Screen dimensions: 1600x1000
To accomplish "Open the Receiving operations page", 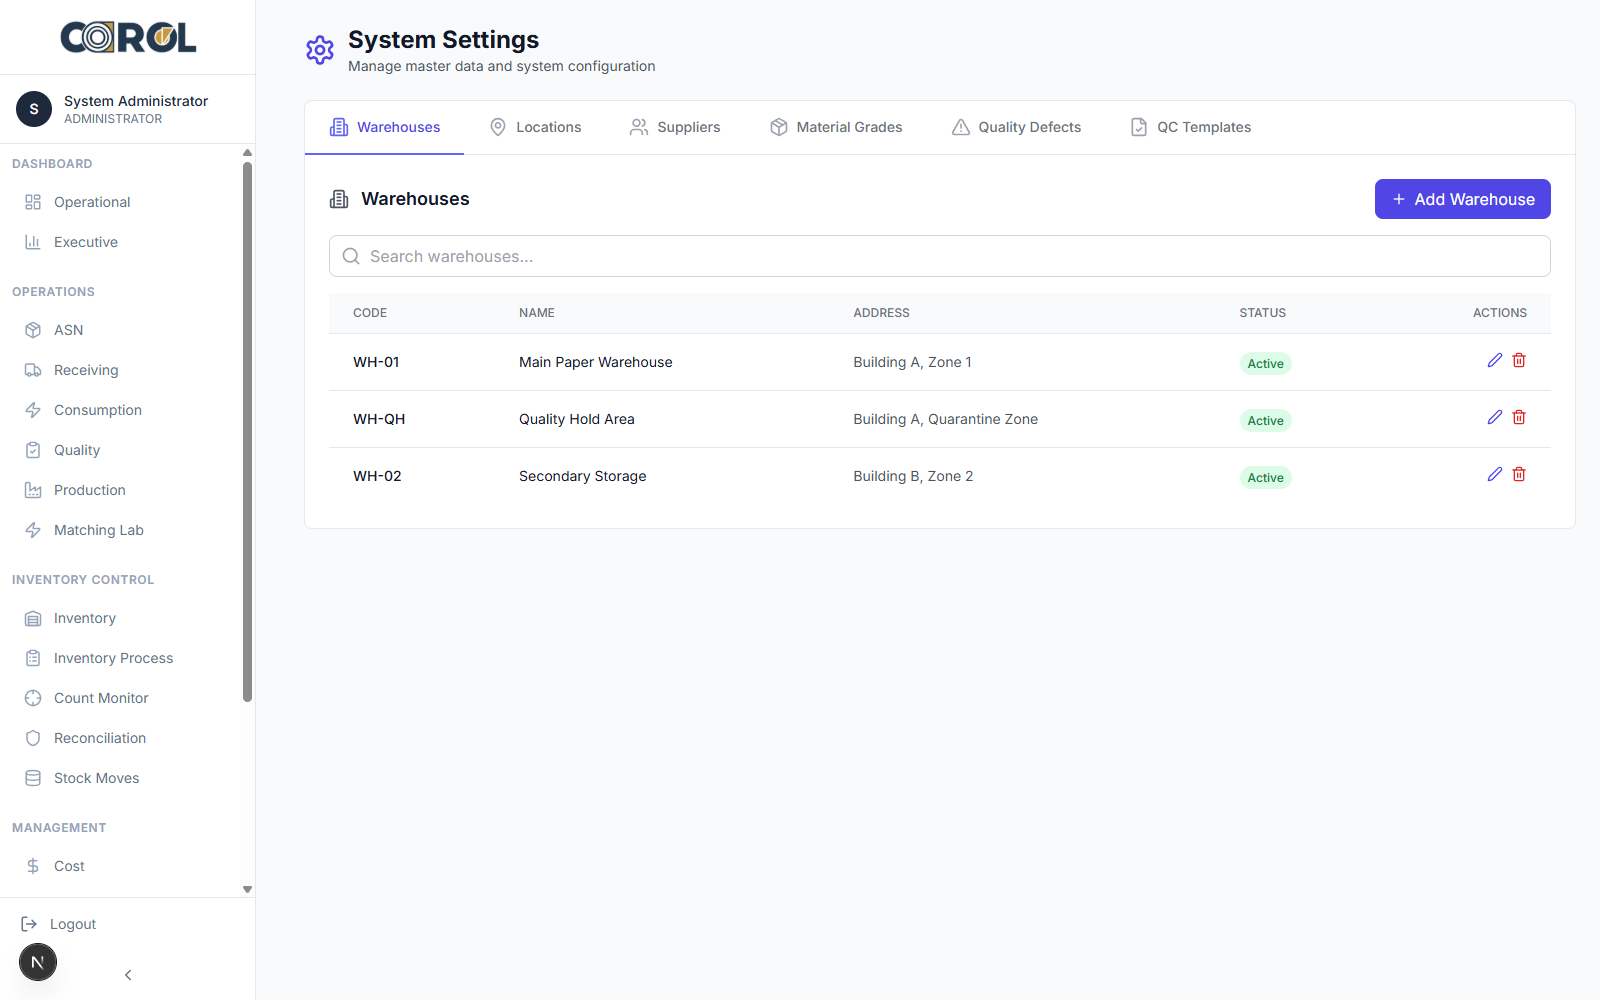I will [85, 370].
